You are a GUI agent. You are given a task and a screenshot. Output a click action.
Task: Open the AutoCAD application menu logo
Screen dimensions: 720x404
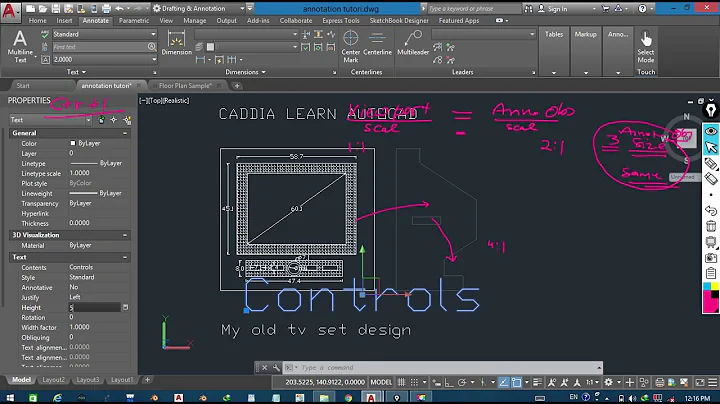[x=10, y=11]
